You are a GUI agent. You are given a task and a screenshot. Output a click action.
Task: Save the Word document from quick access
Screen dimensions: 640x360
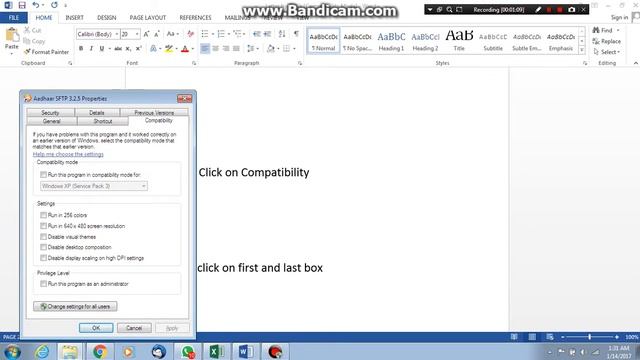pos(22,5)
